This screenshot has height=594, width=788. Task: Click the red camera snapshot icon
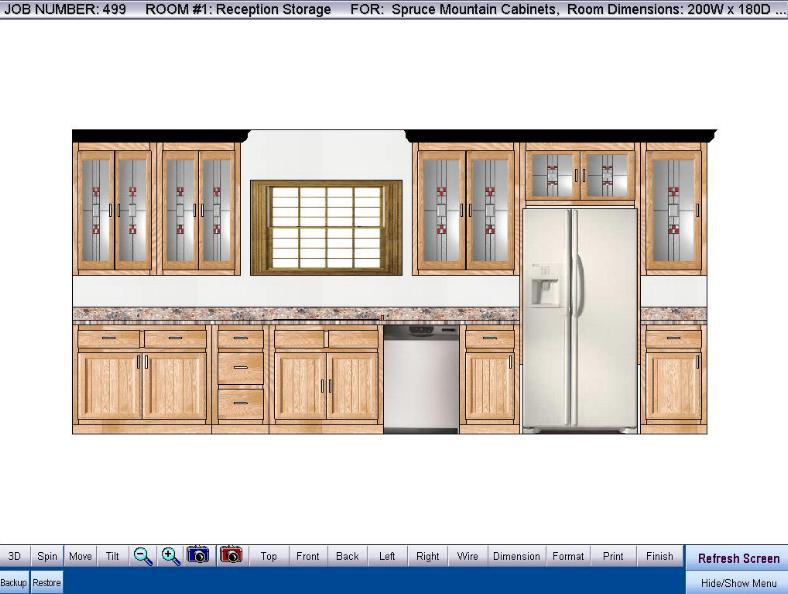click(231, 555)
